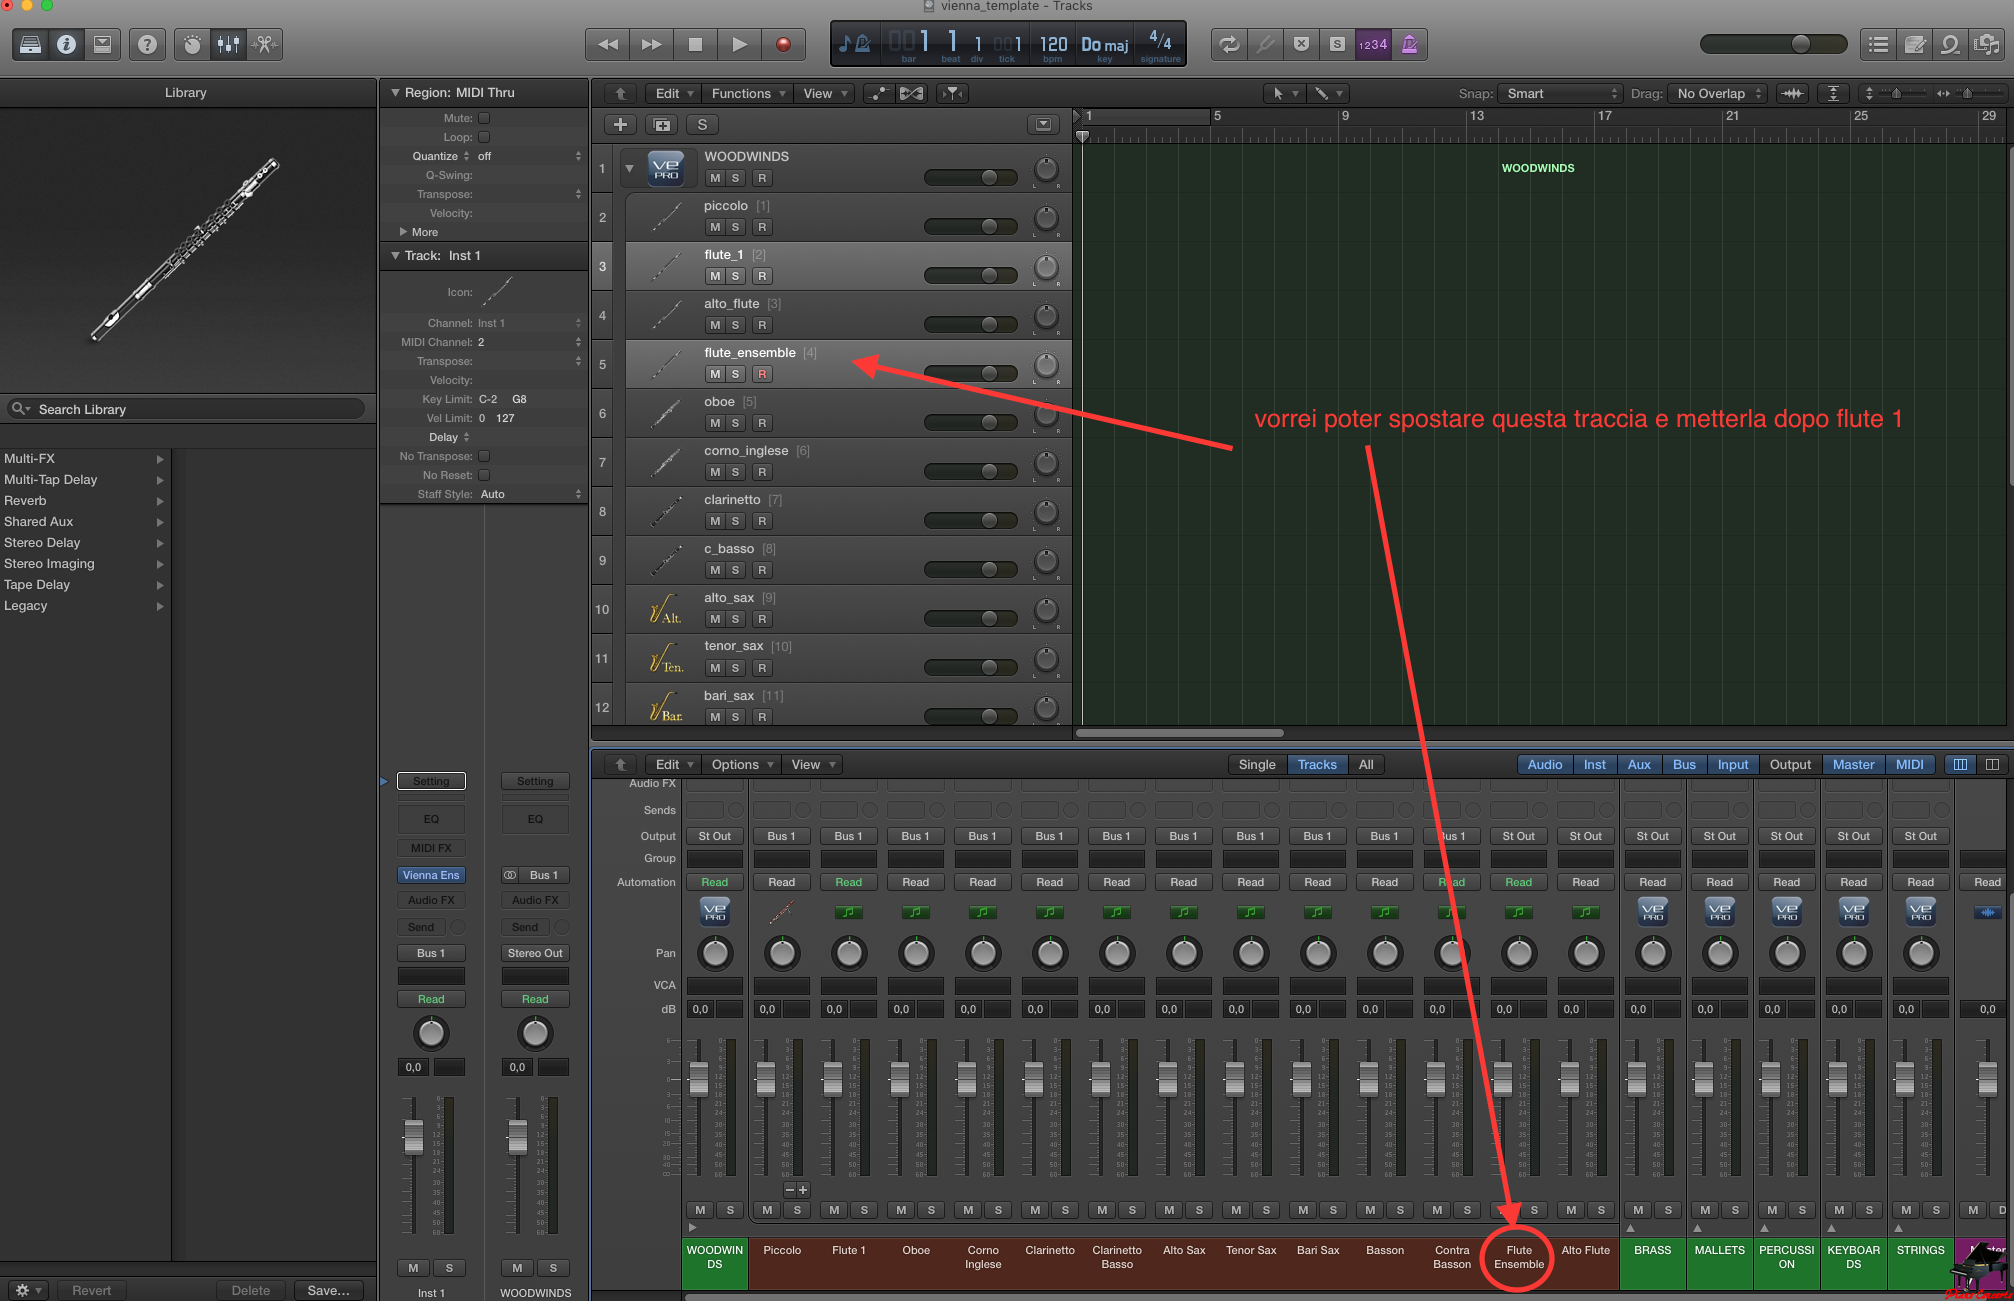Click the add new track plus icon

pos(620,125)
